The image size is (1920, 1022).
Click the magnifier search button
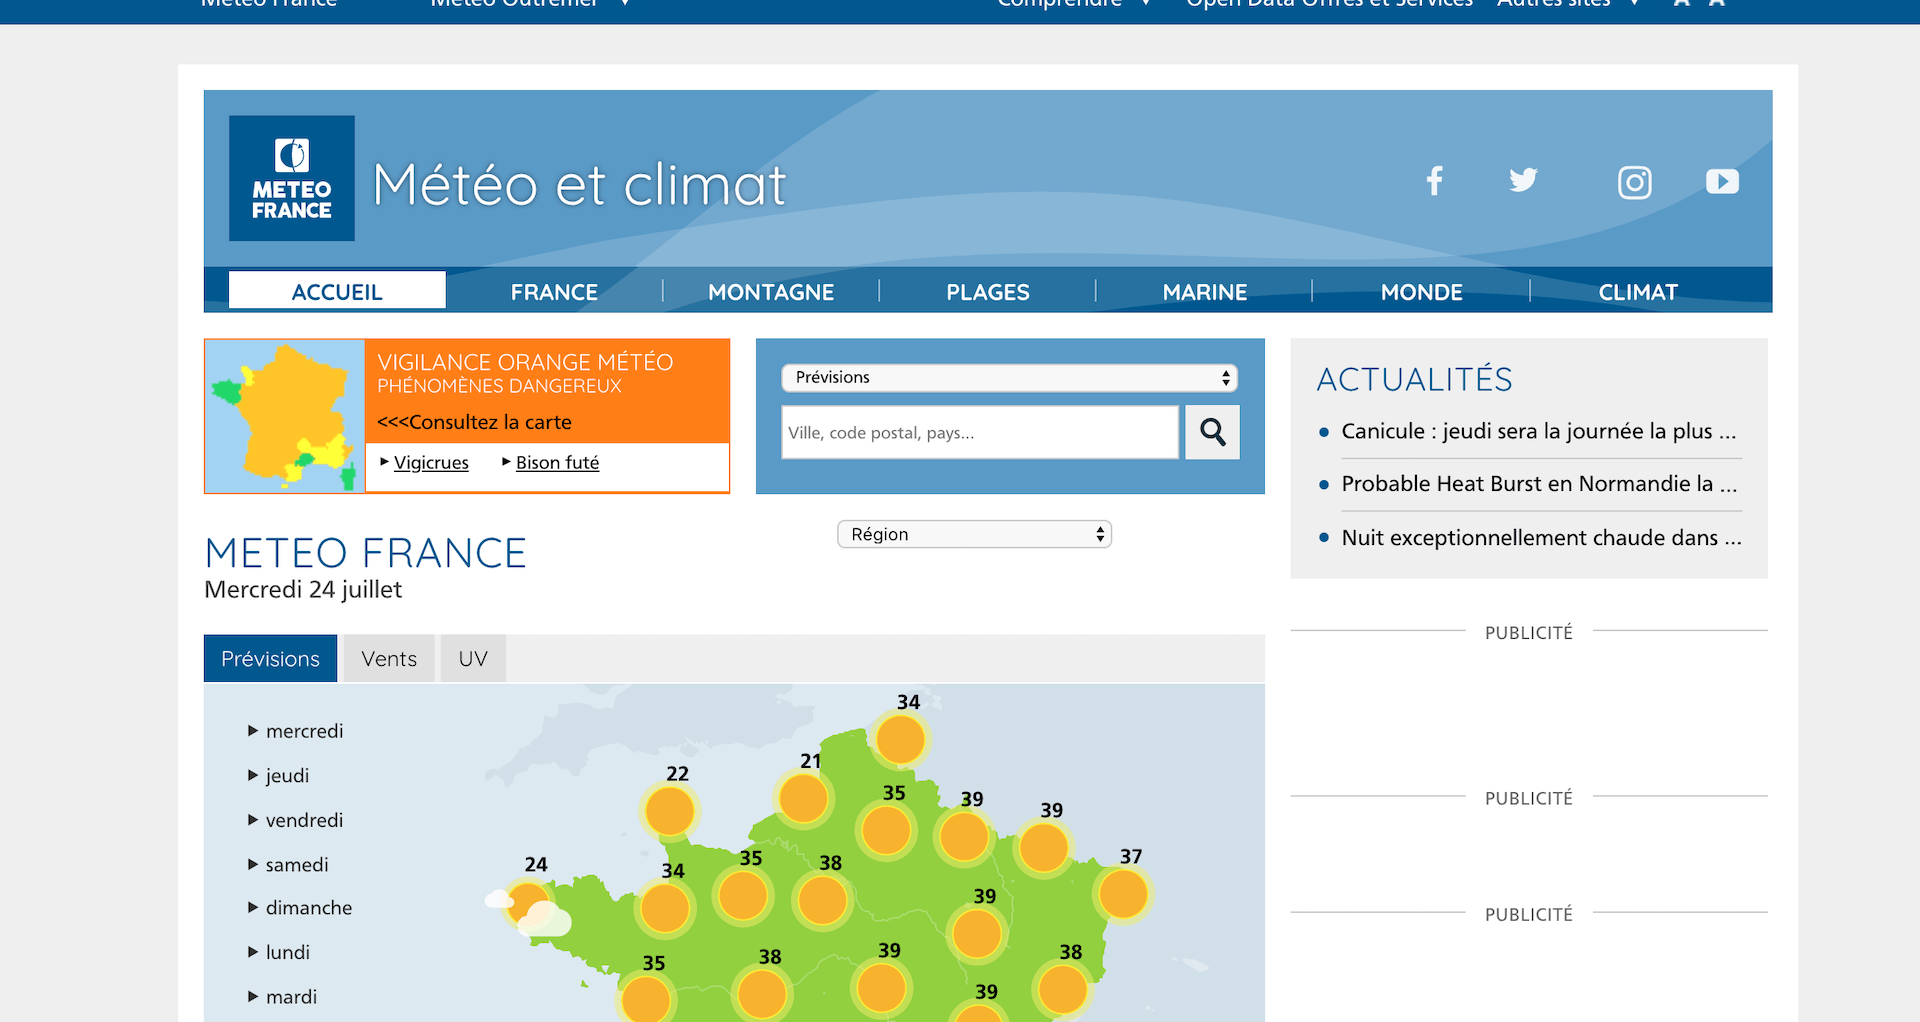[x=1212, y=432]
